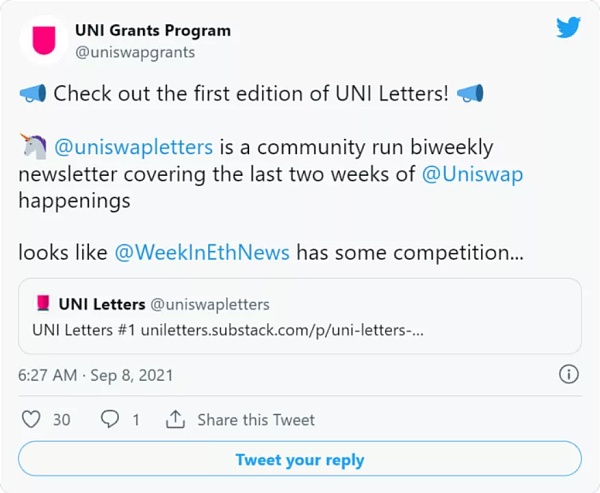Click the megaphone emoji after 'UNI Letters!'

tap(470, 93)
